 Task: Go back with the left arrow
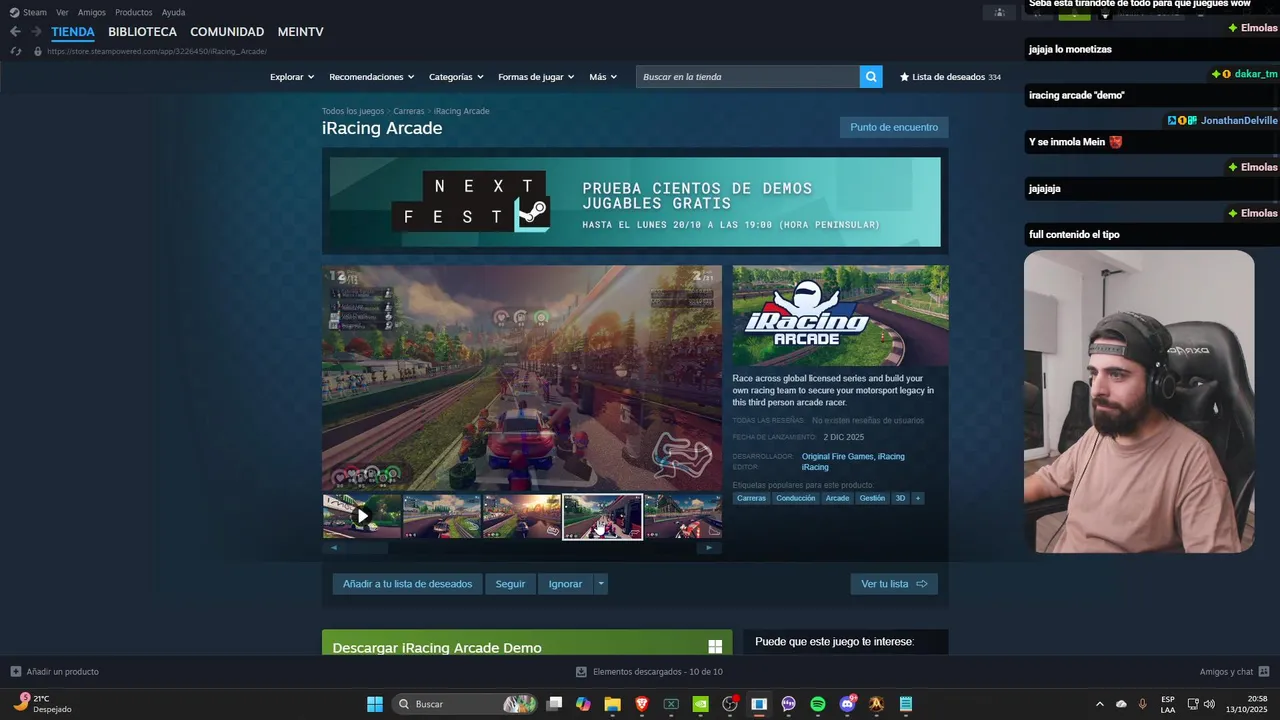[15, 32]
